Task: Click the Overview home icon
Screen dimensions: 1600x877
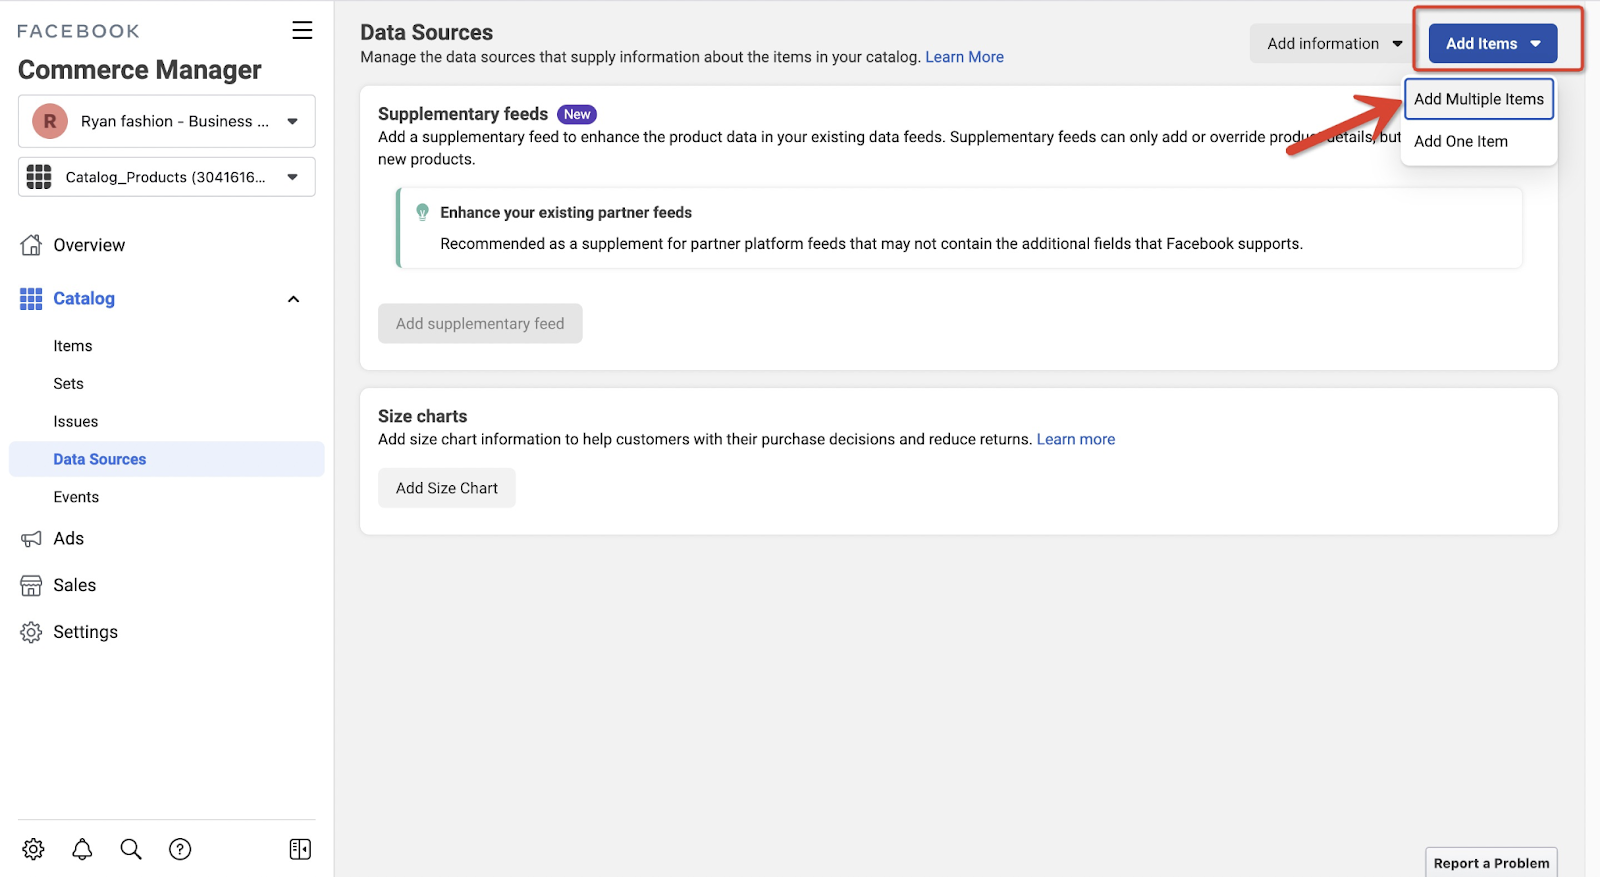Action: point(31,245)
